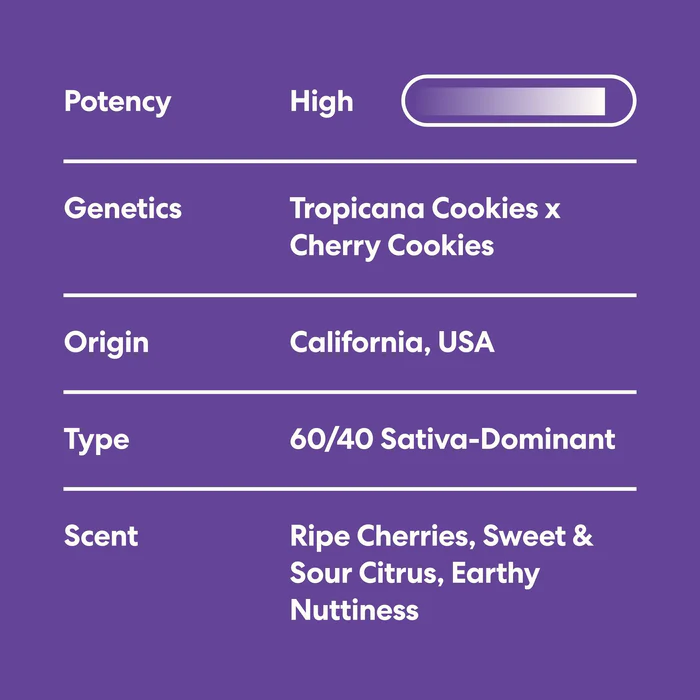Click the divider line below Genetics row

click(350, 295)
